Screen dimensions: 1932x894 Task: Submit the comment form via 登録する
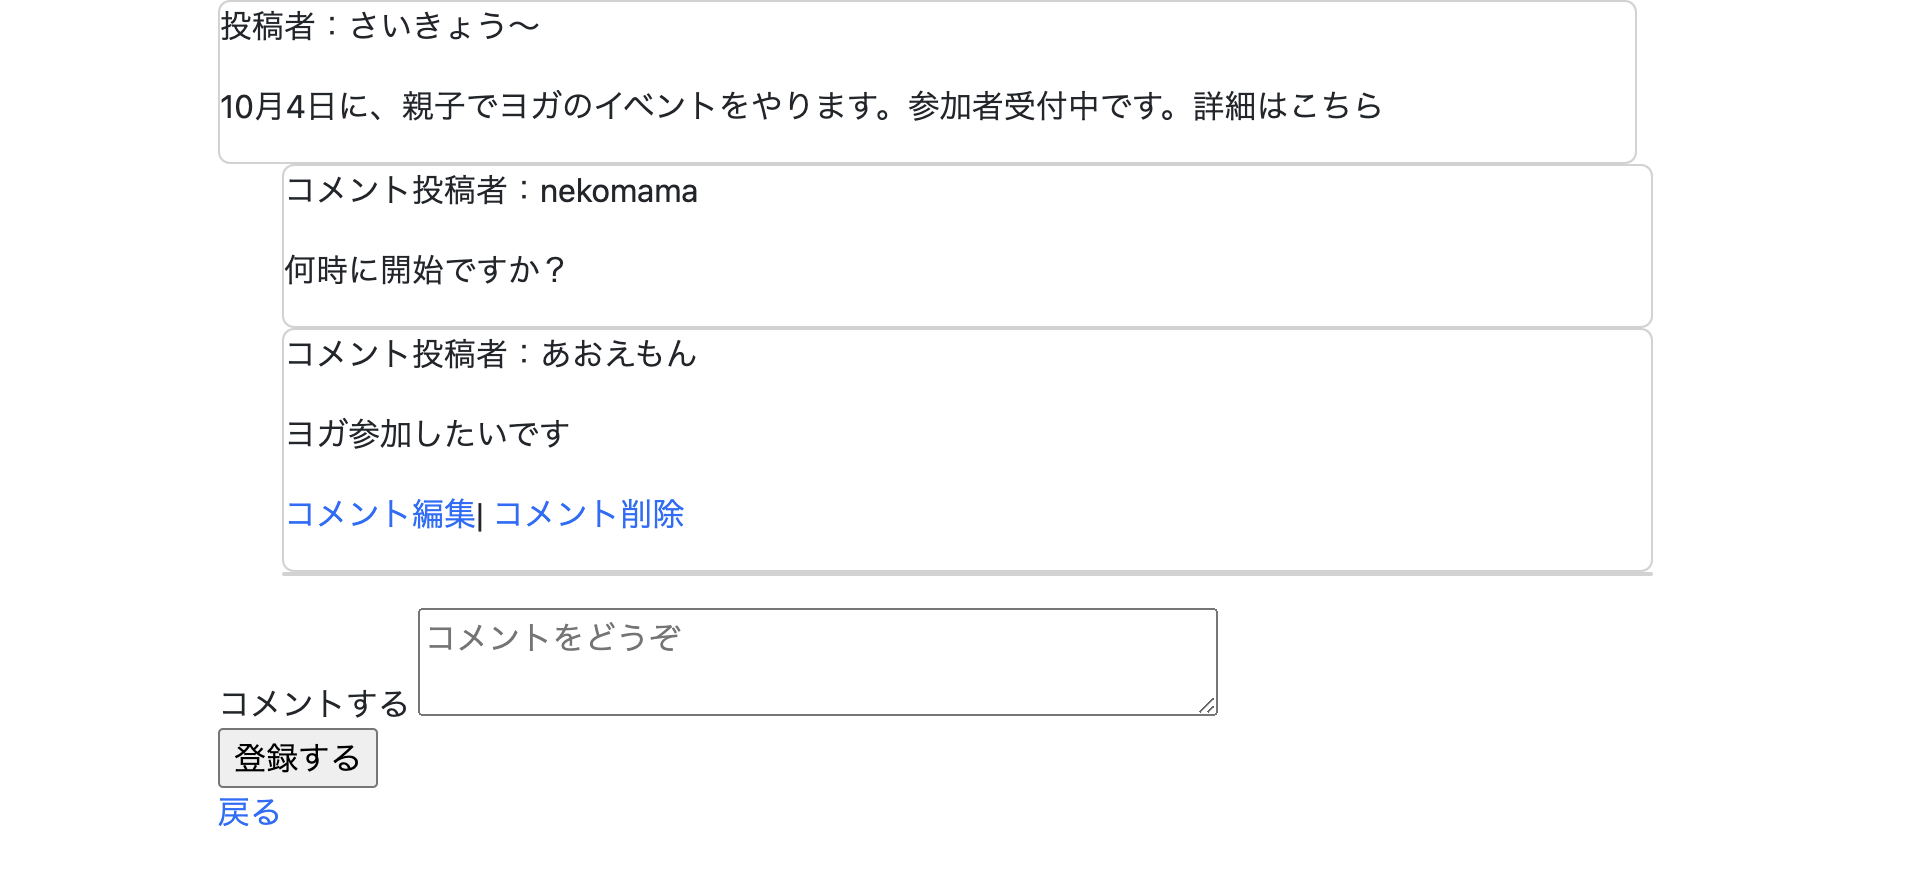click(297, 757)
